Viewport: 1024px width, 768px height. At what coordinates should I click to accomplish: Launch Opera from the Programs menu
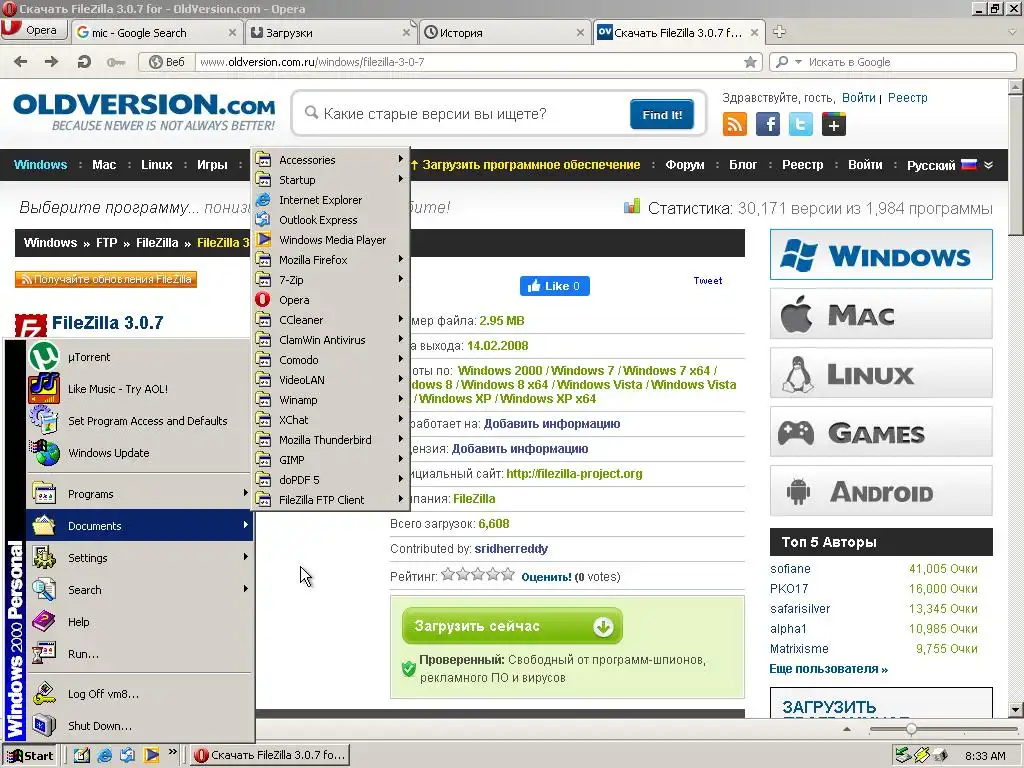pos(330,300)
